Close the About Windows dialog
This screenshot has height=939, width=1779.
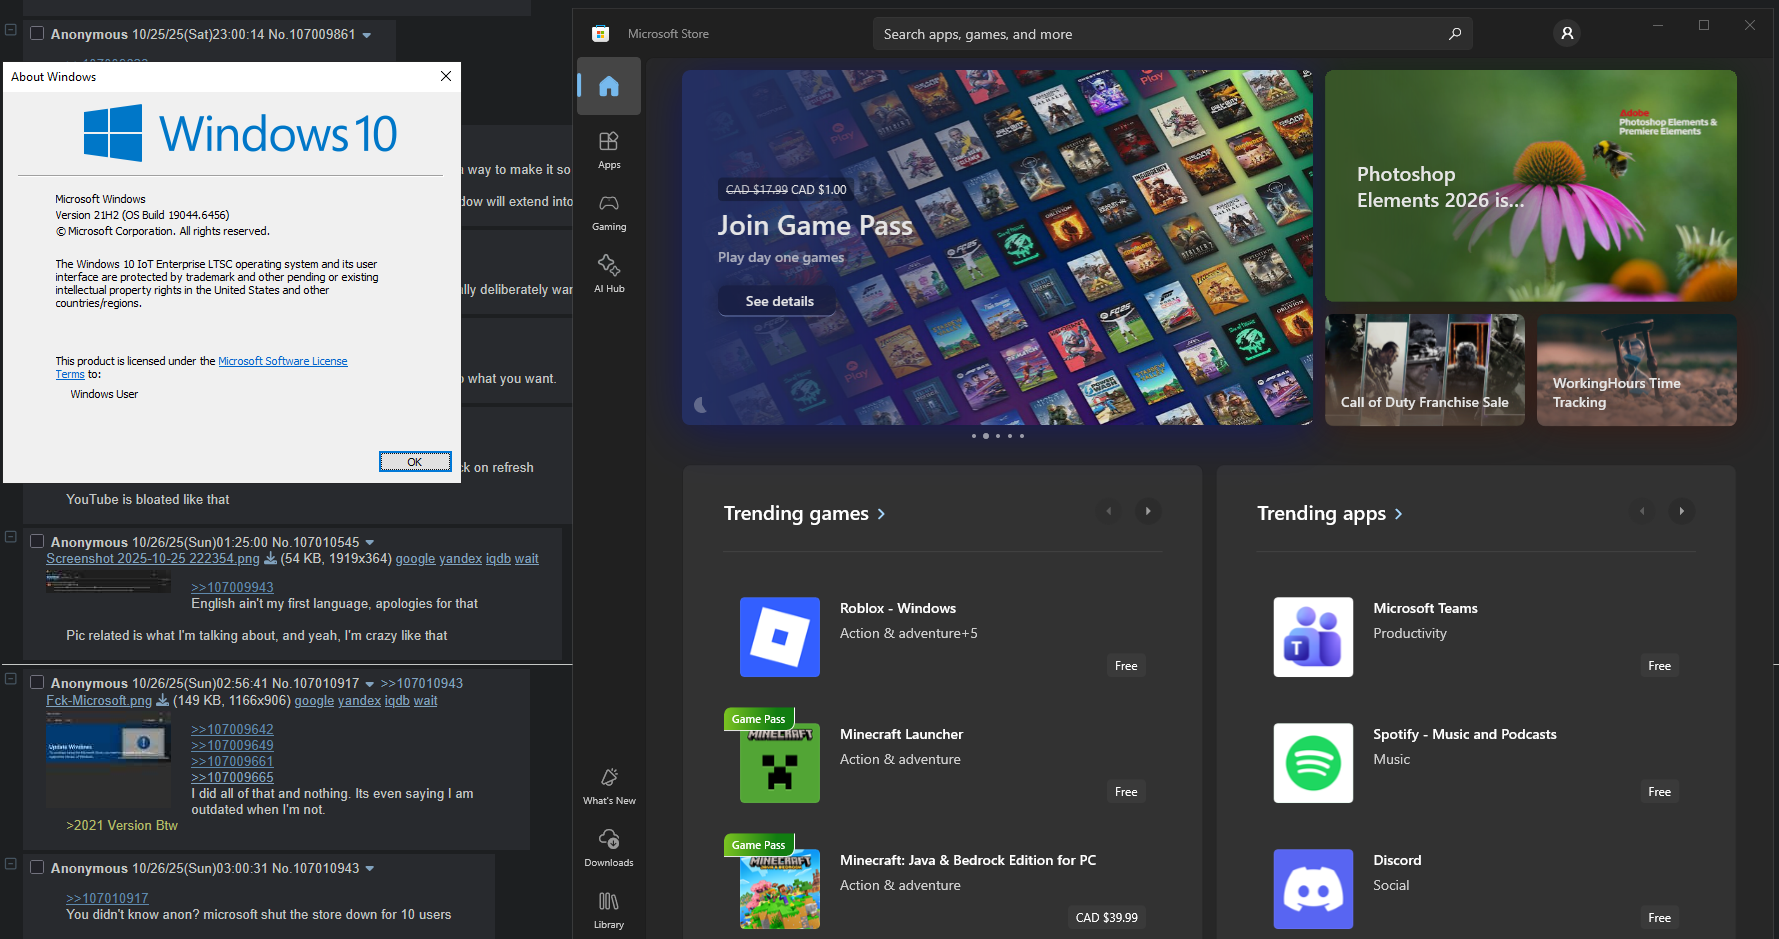point(446,76)
